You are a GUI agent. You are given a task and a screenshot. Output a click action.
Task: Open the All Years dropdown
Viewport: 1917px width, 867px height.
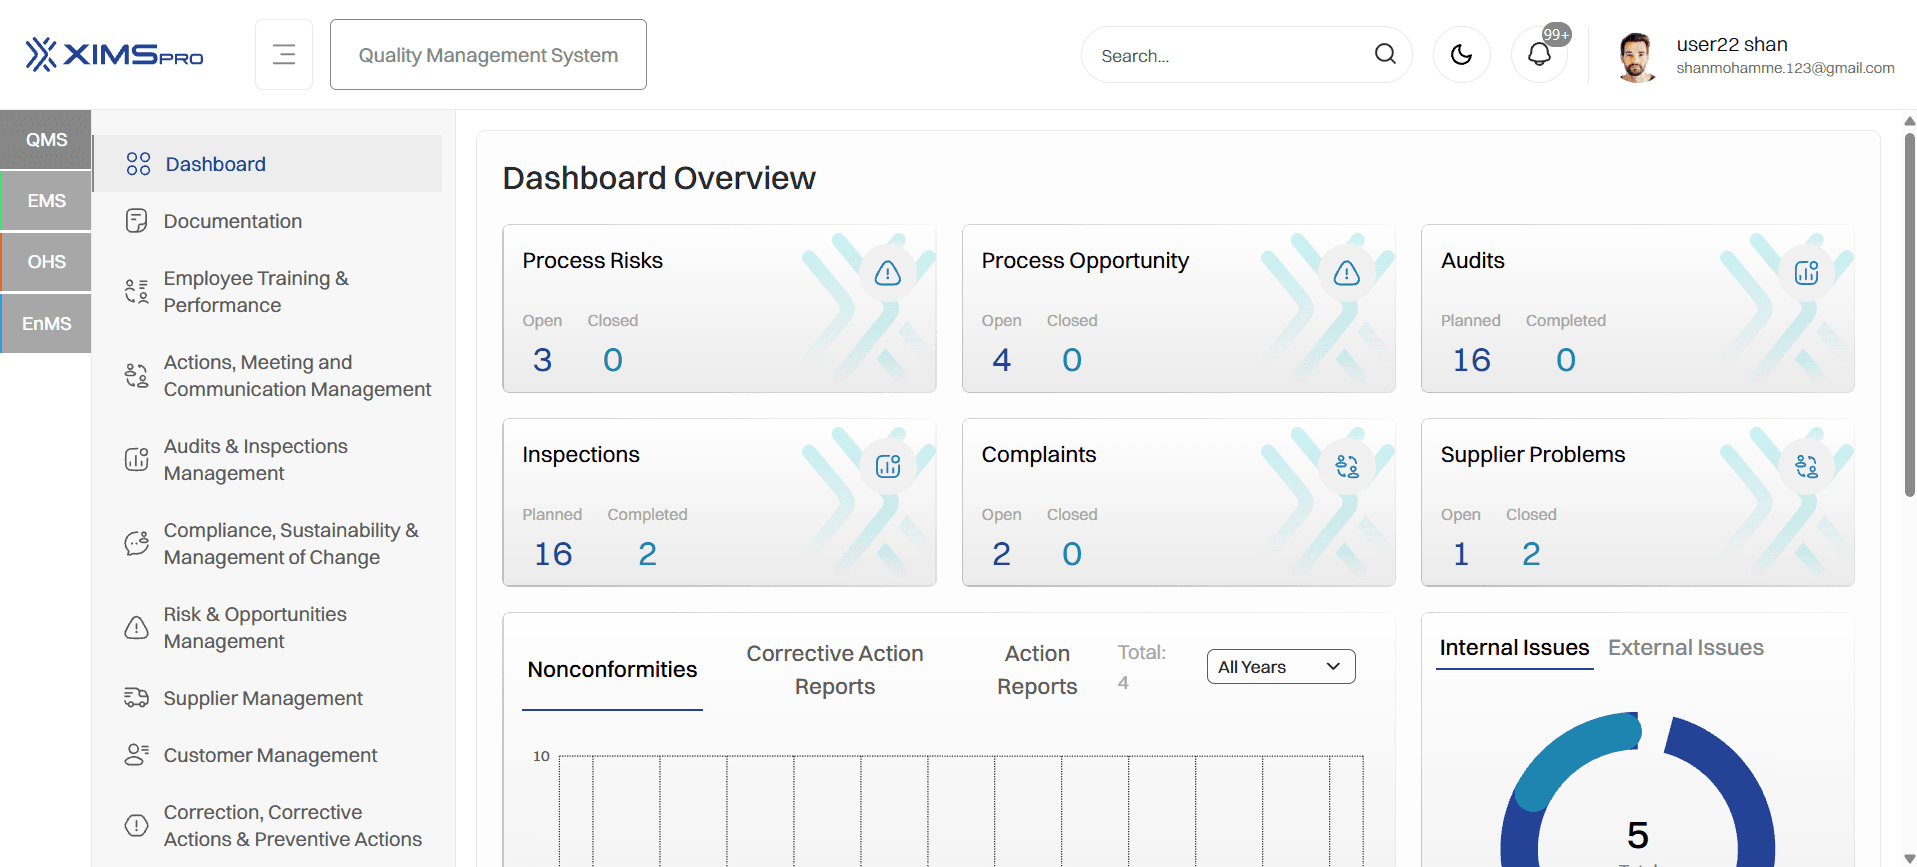pos(1281,667)
